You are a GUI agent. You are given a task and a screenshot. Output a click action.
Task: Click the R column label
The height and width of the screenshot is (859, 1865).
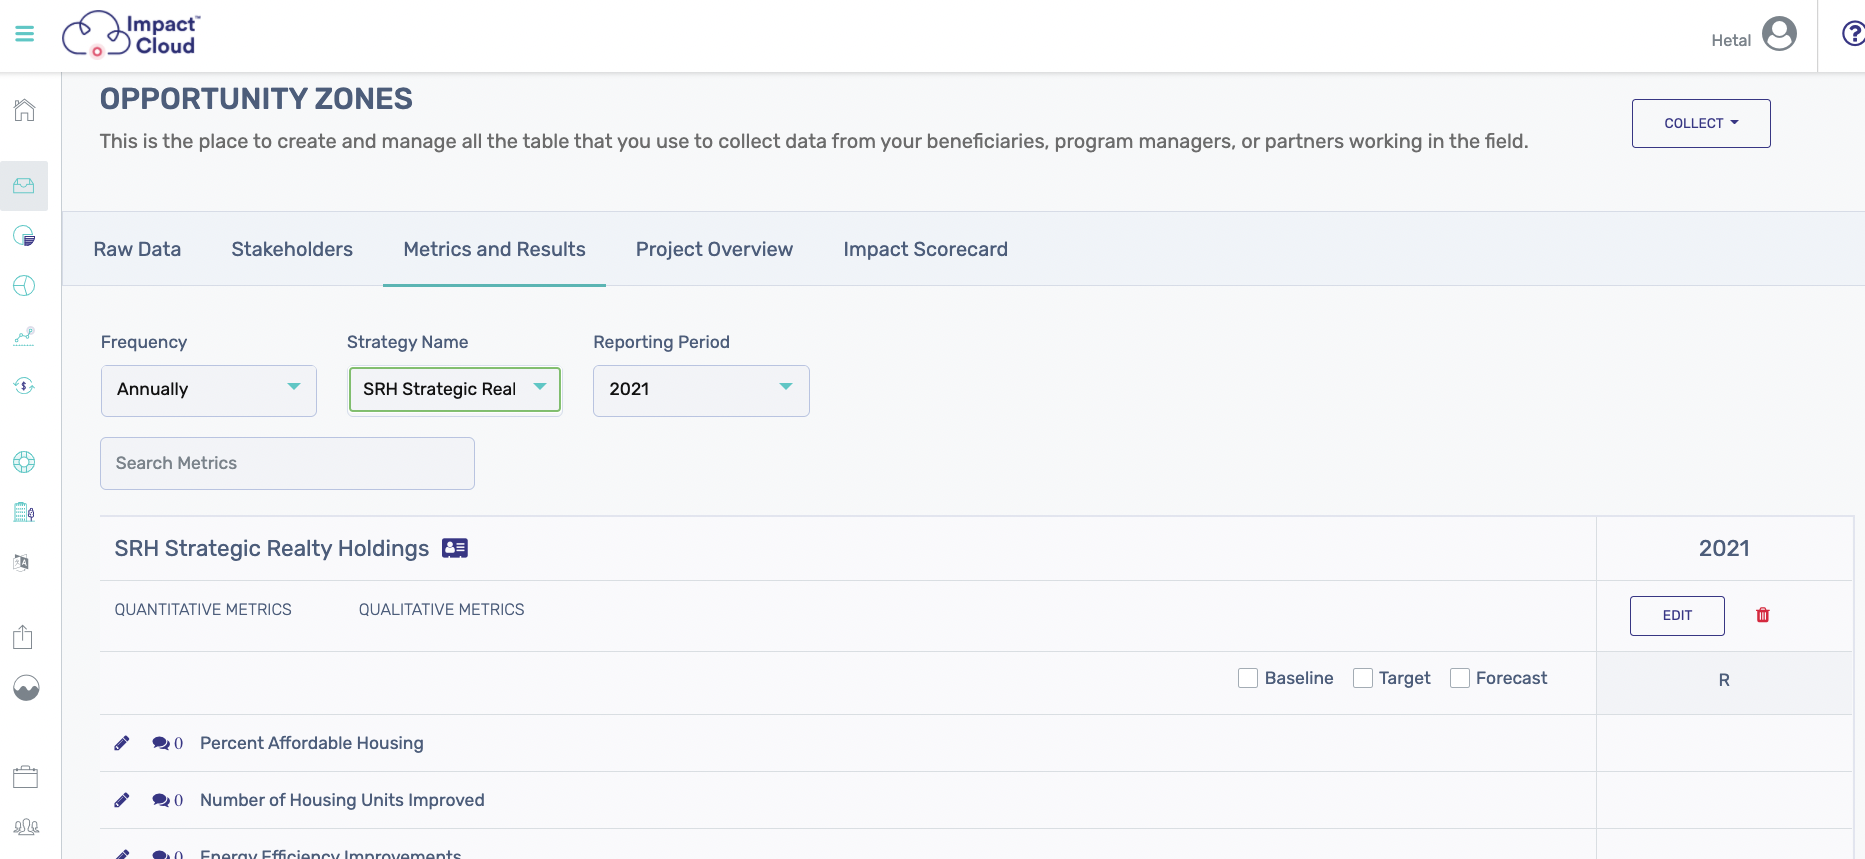[x=1724, y=680]
